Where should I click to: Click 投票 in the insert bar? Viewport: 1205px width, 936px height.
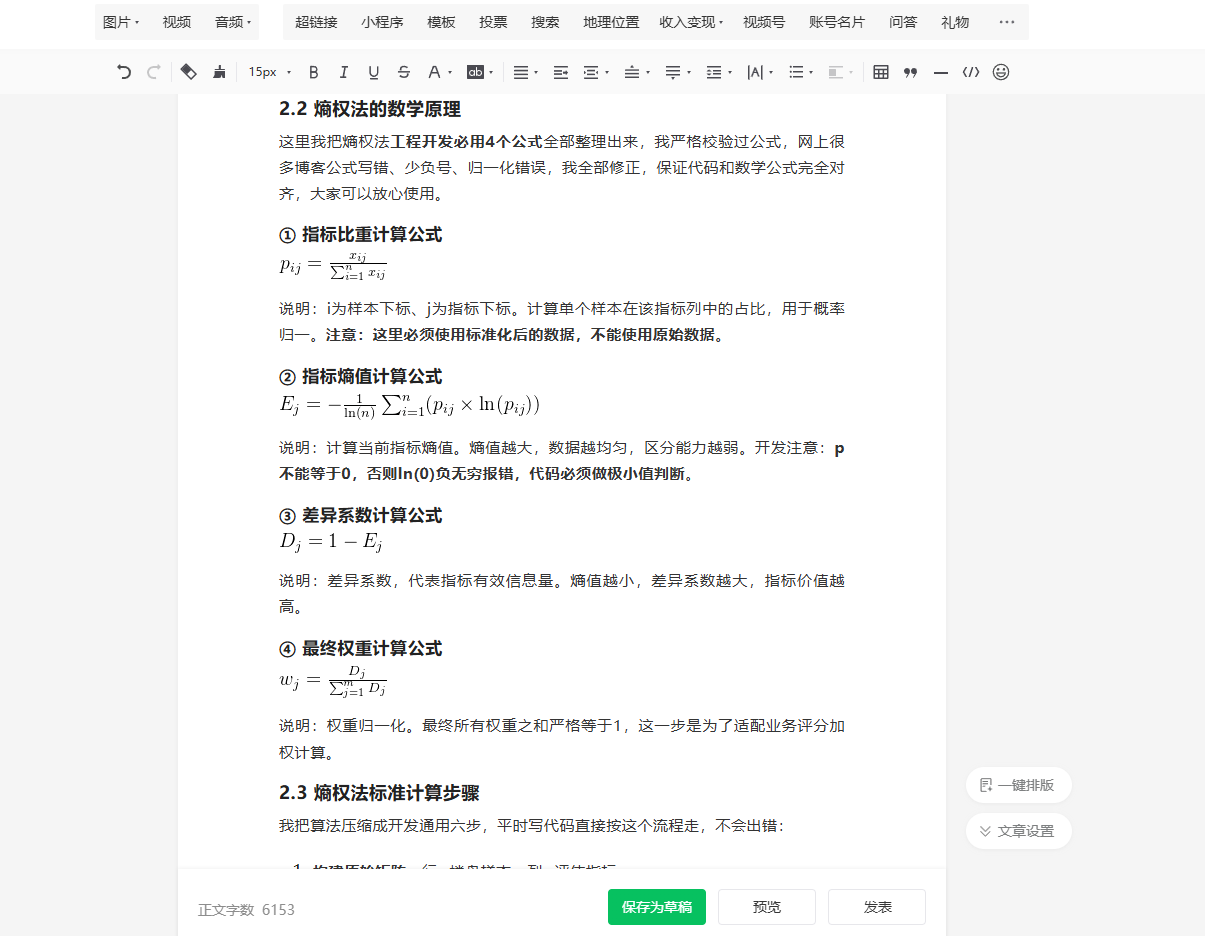(x=493, y=22)
